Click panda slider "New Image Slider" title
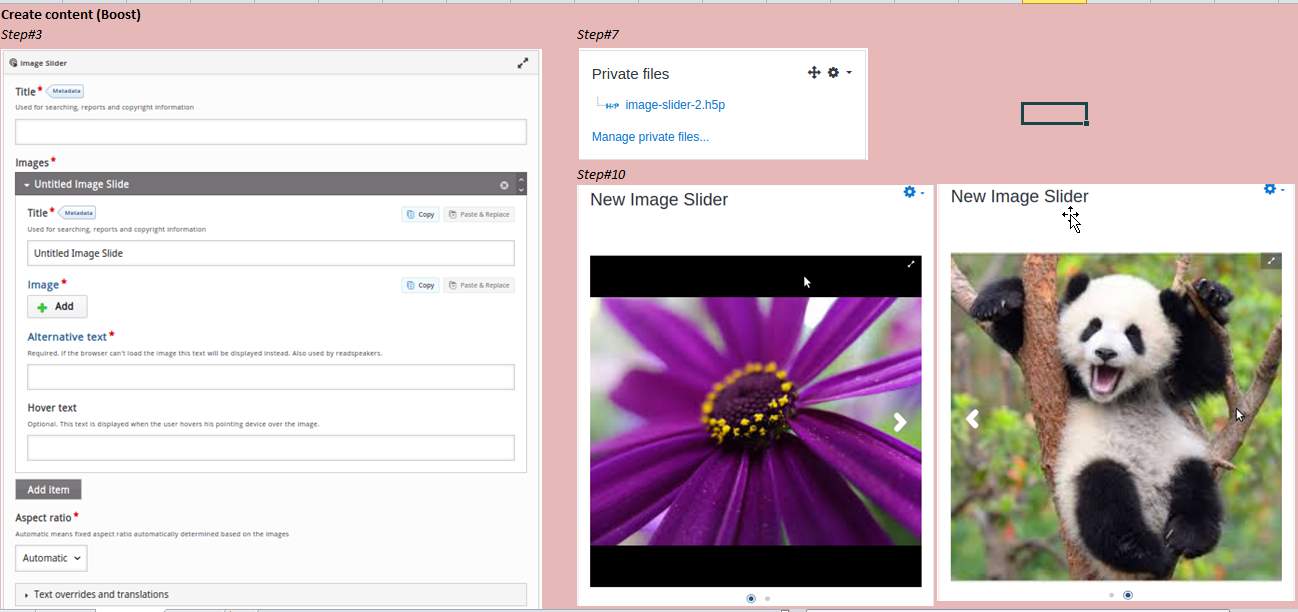Viewport: 1298px width, 612px height. tap(1020, 197)
